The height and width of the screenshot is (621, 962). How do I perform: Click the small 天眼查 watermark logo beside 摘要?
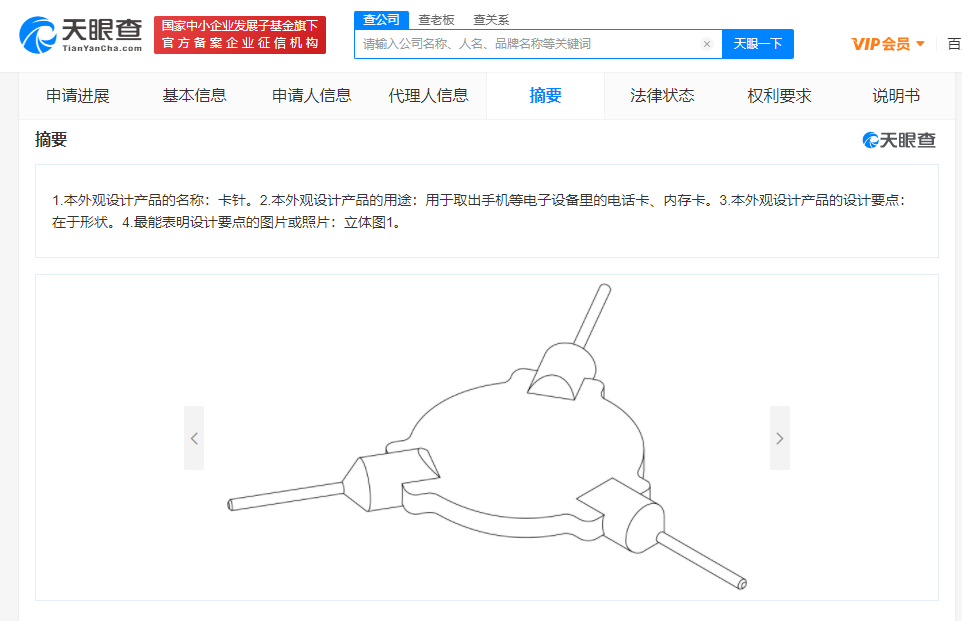[899, 141]
